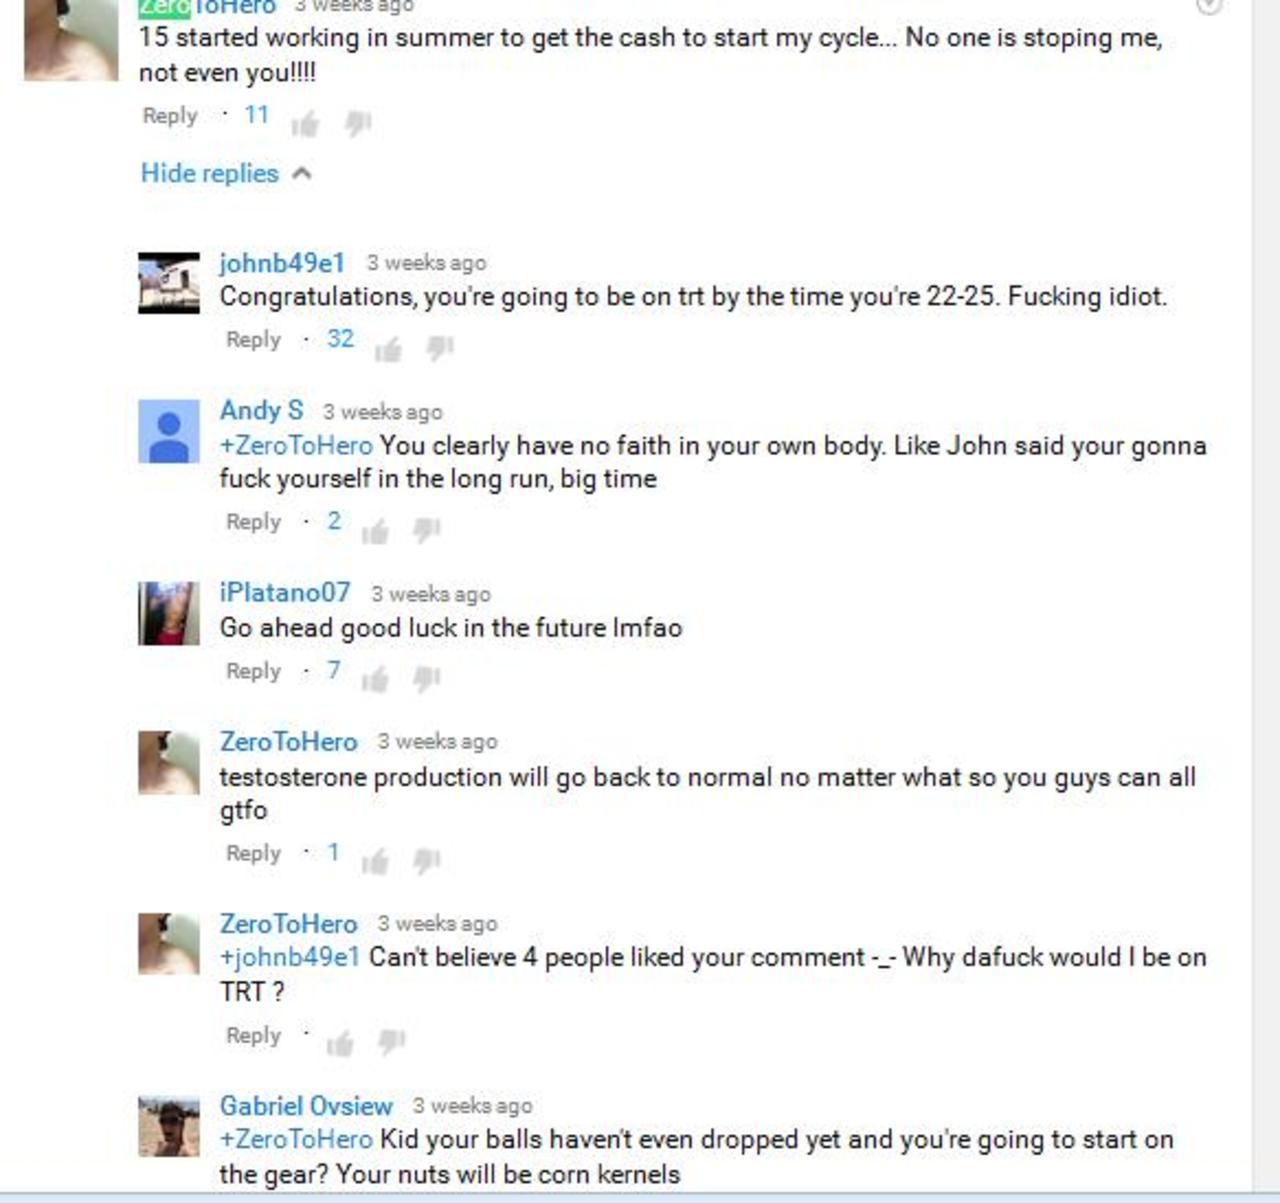The image size is (1280, 1203).
Task: Like johnb49e1's trt comment
Action: (388, 348)
